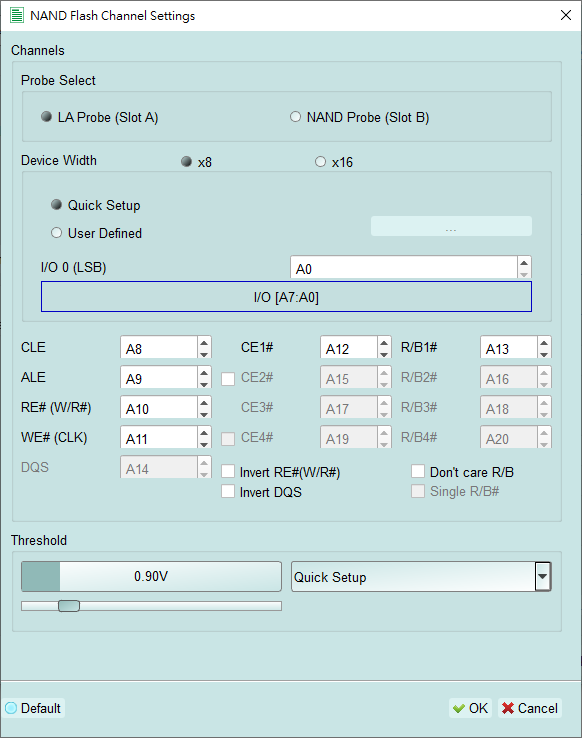Decrease RE# (W/R#) channel value
This screenshot has height=738, width=582.
[x=204, y=414]
